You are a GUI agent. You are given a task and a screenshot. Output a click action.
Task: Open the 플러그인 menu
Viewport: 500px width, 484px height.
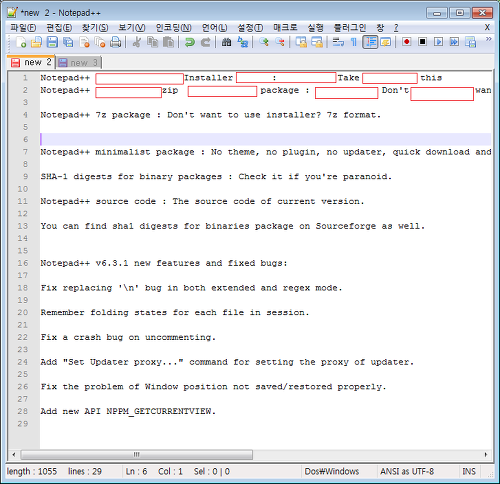350,28
